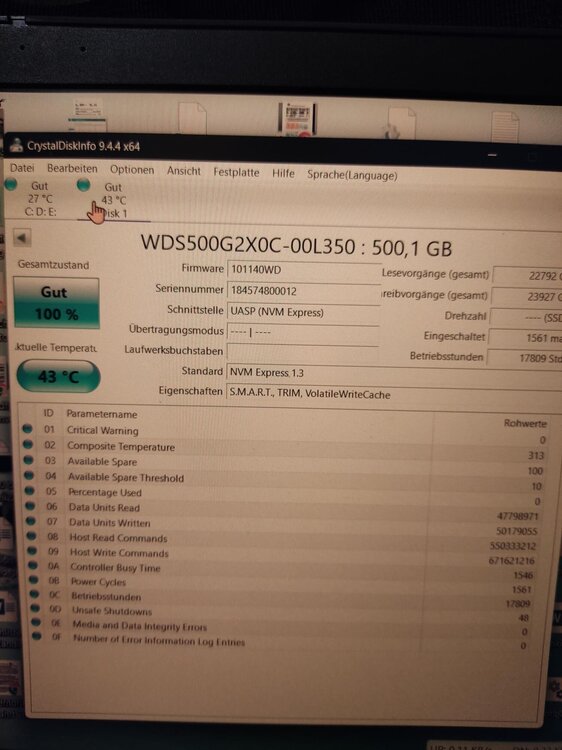This screenshot has height=750, width=562.
Task: Open the Festplatte menu
Action: (236, 172)
